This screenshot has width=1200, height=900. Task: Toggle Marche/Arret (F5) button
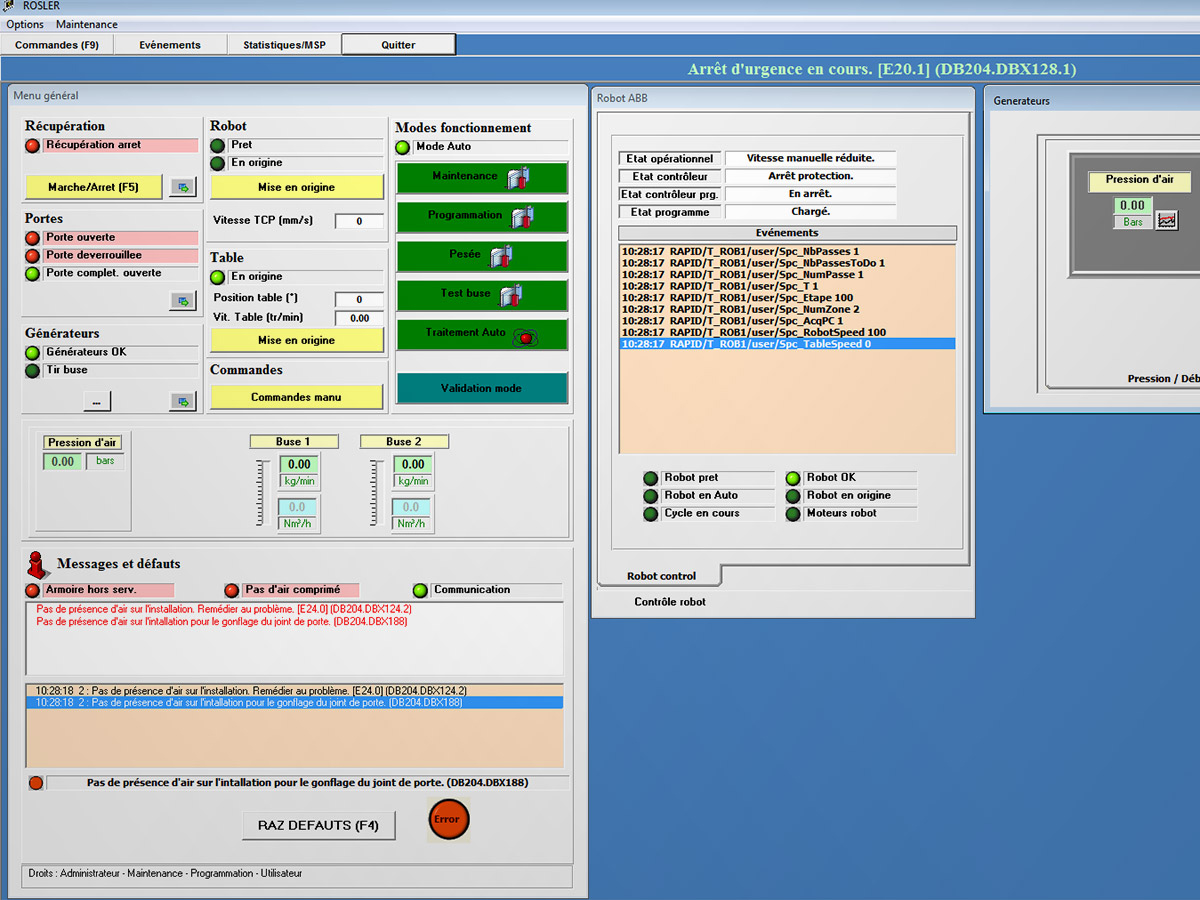[x=93, y=187]
